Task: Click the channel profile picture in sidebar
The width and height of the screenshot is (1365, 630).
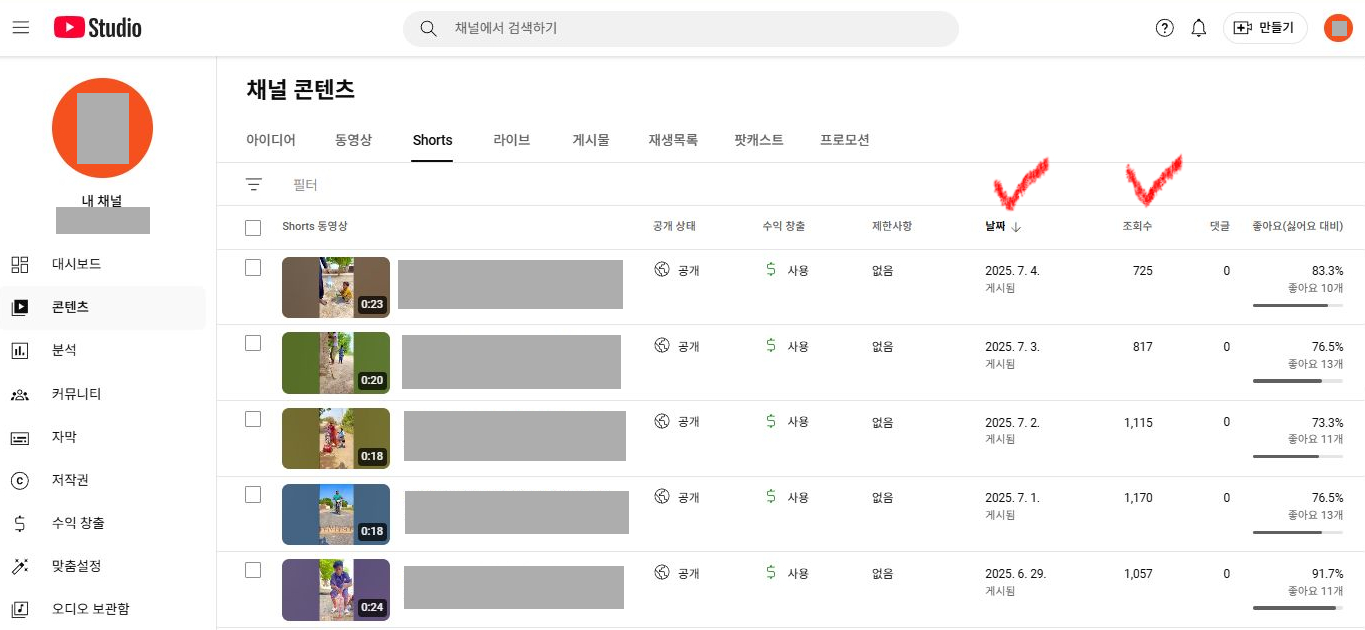Action: [x=102, y=128]
